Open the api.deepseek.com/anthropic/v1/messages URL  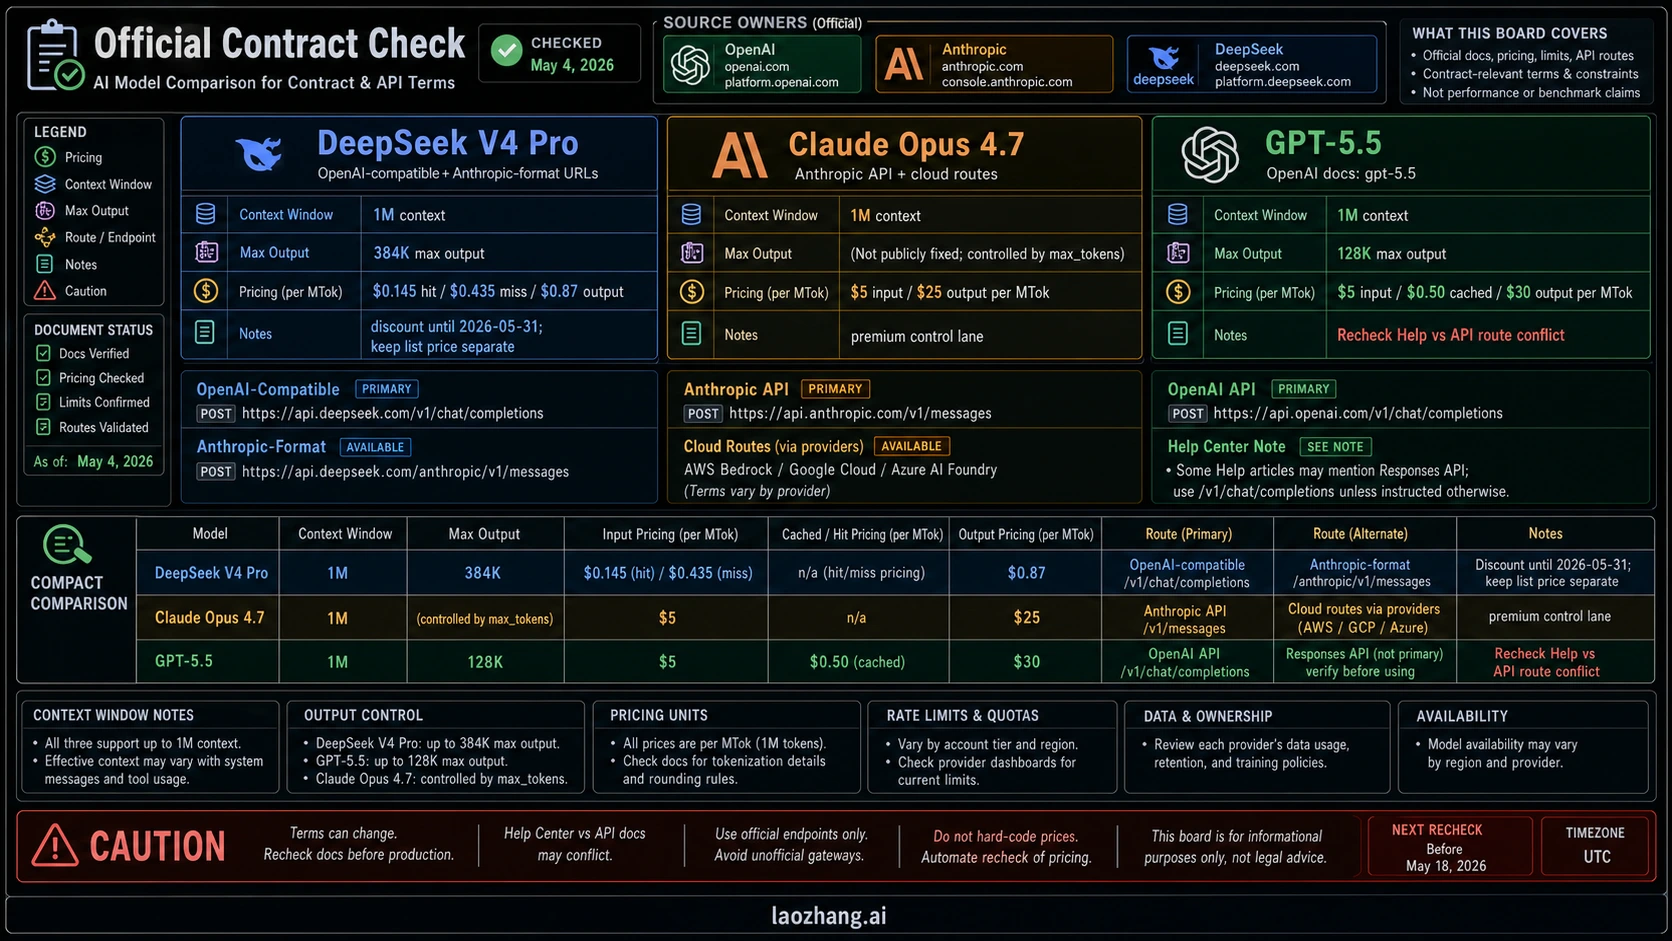point(405,471)
